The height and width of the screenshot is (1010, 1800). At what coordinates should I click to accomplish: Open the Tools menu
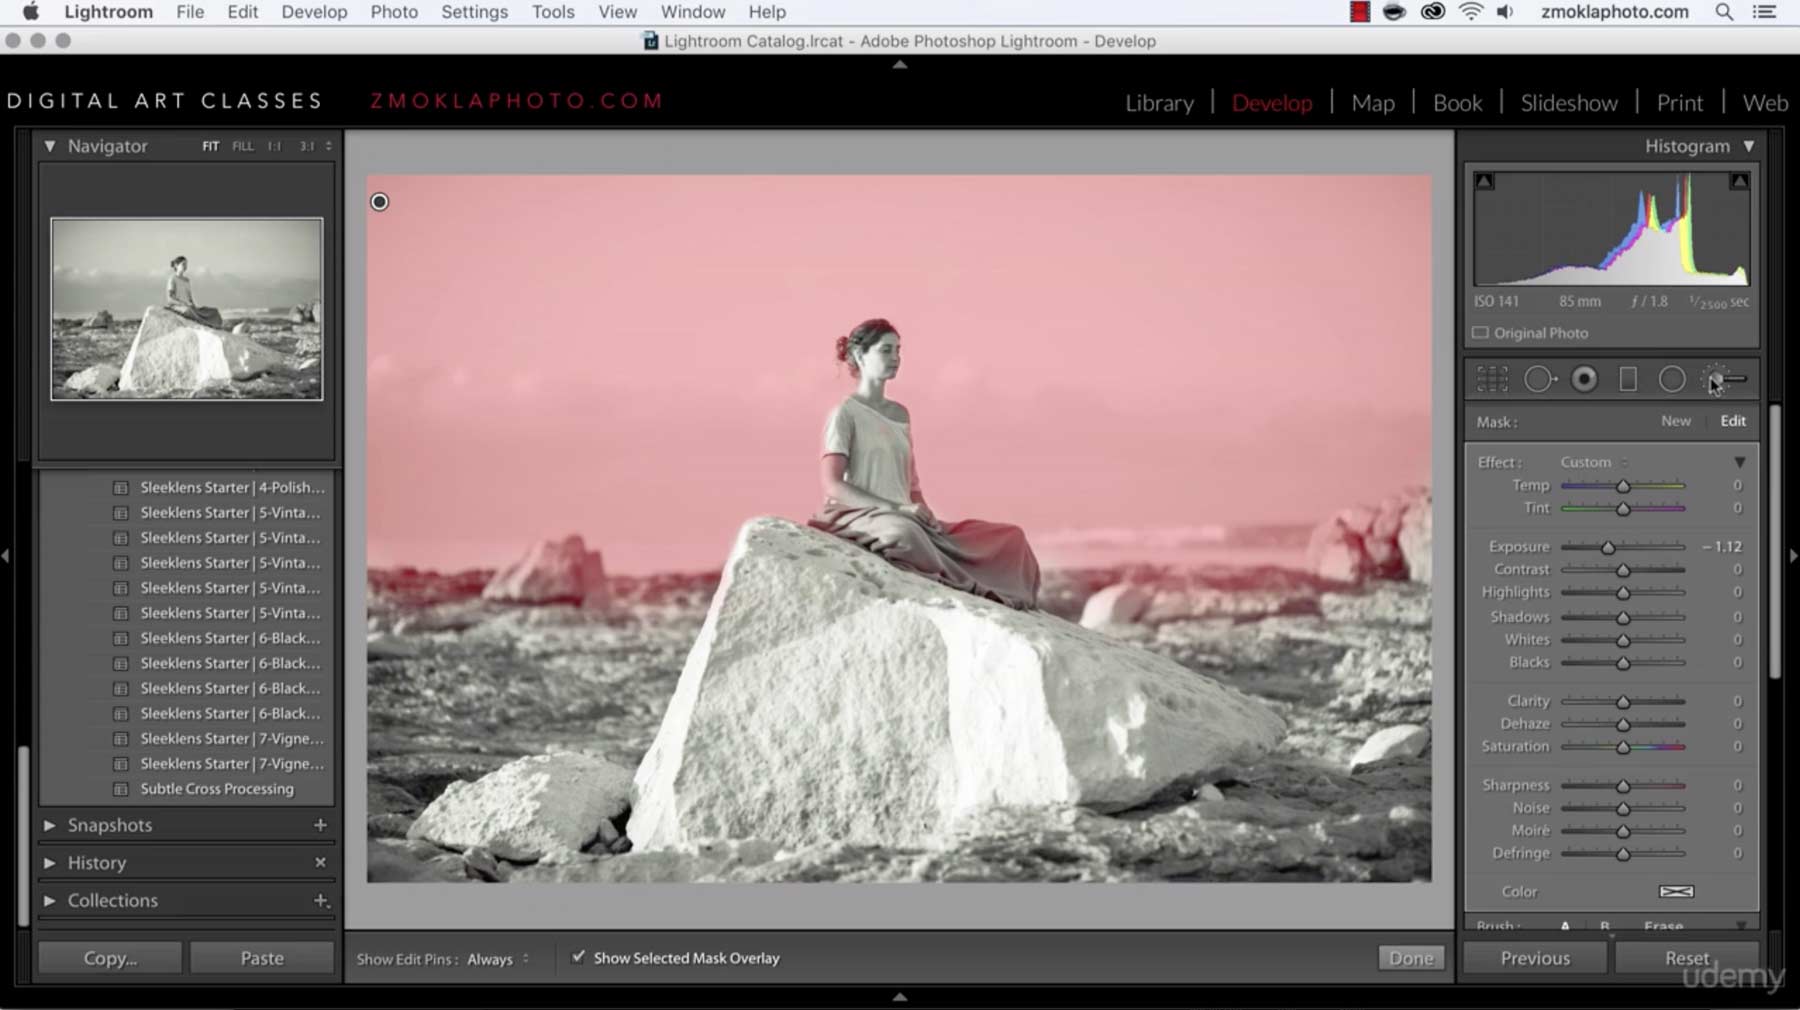pos(553,12)
